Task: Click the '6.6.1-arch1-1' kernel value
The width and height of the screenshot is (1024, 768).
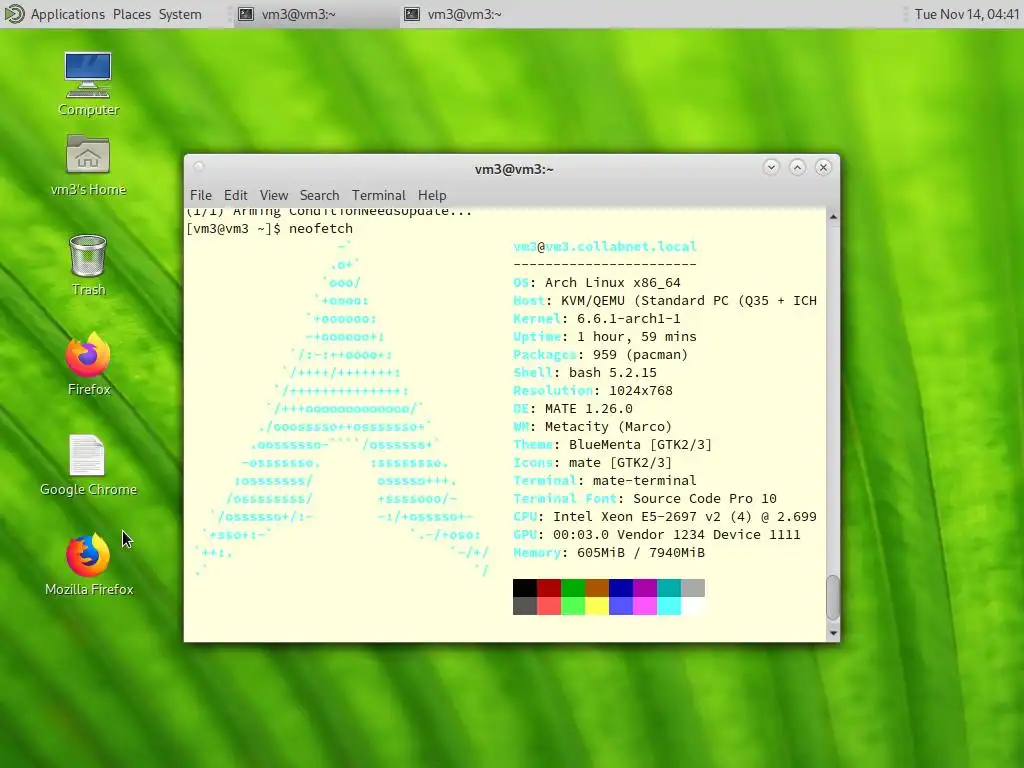Action: click(628, 319)
